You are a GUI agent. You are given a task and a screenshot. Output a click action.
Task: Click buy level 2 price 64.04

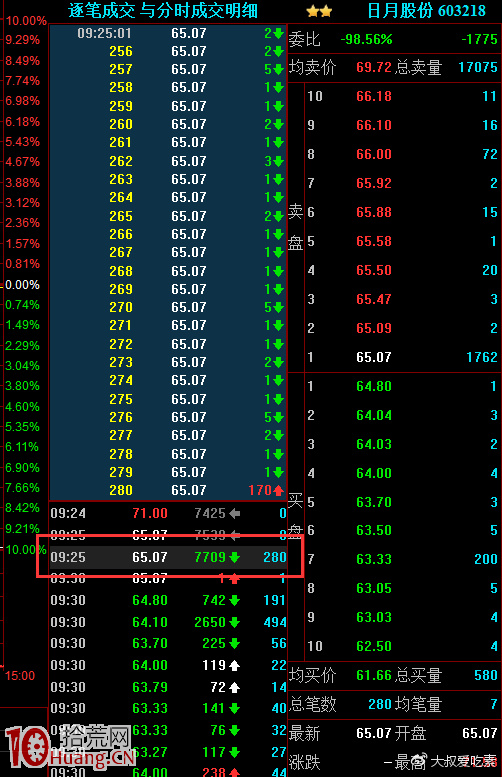pyautogui.click(x=374, y=415)
